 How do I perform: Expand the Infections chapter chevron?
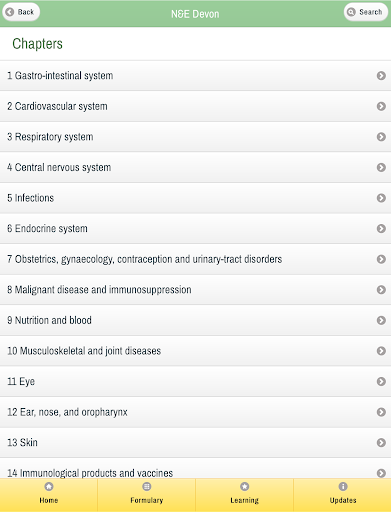pyautogui.click(x=381, y=198)
